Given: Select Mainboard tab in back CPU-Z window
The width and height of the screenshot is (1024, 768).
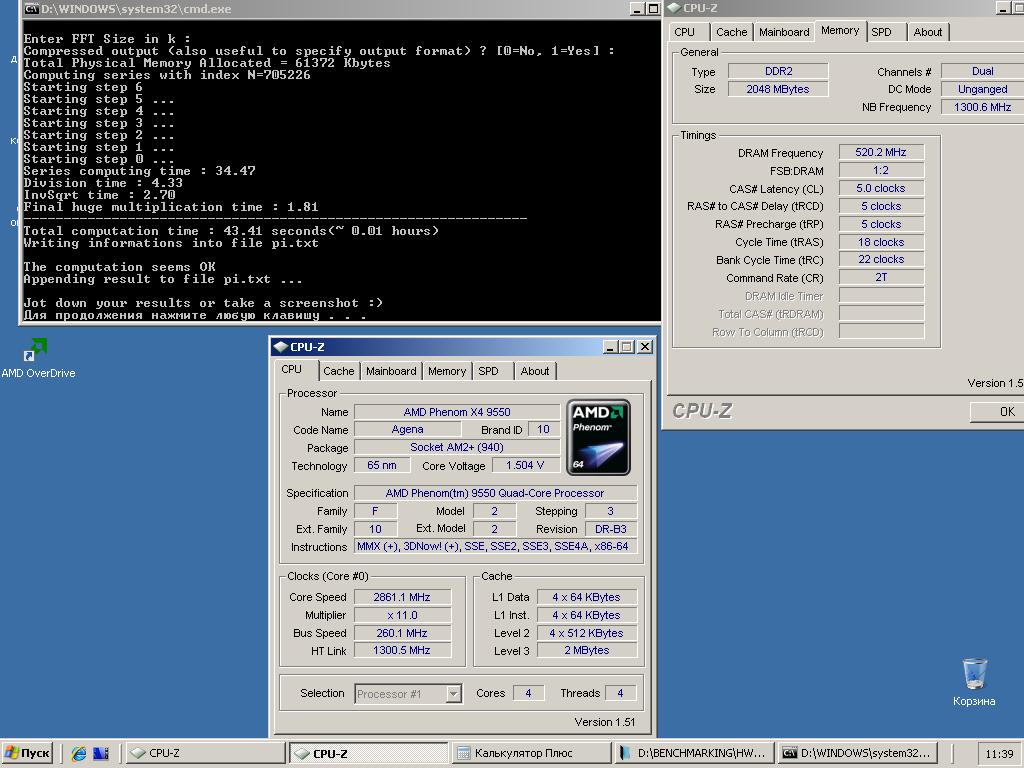Looking at the screenshot, I should pos(784,32).
